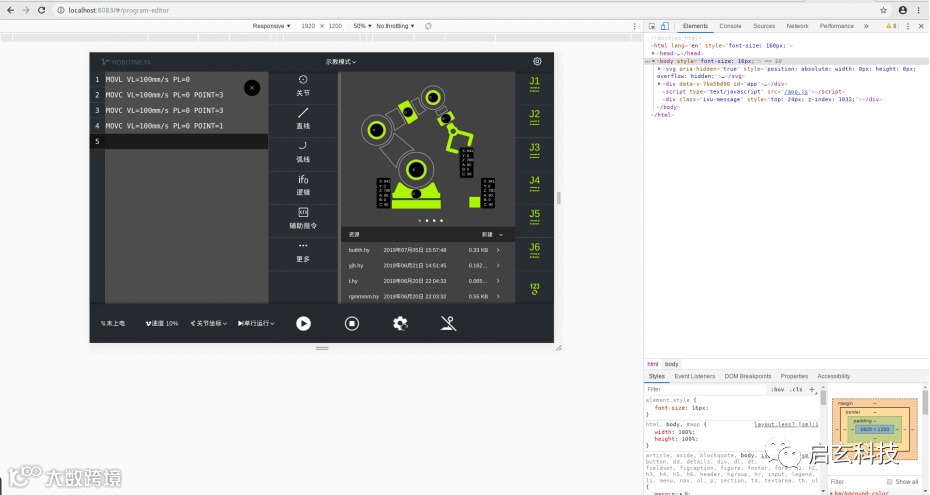The height and width of the screenshot is (495, 930).
Task: Open the Accessibility tab
Action: (x=833, y=376)
